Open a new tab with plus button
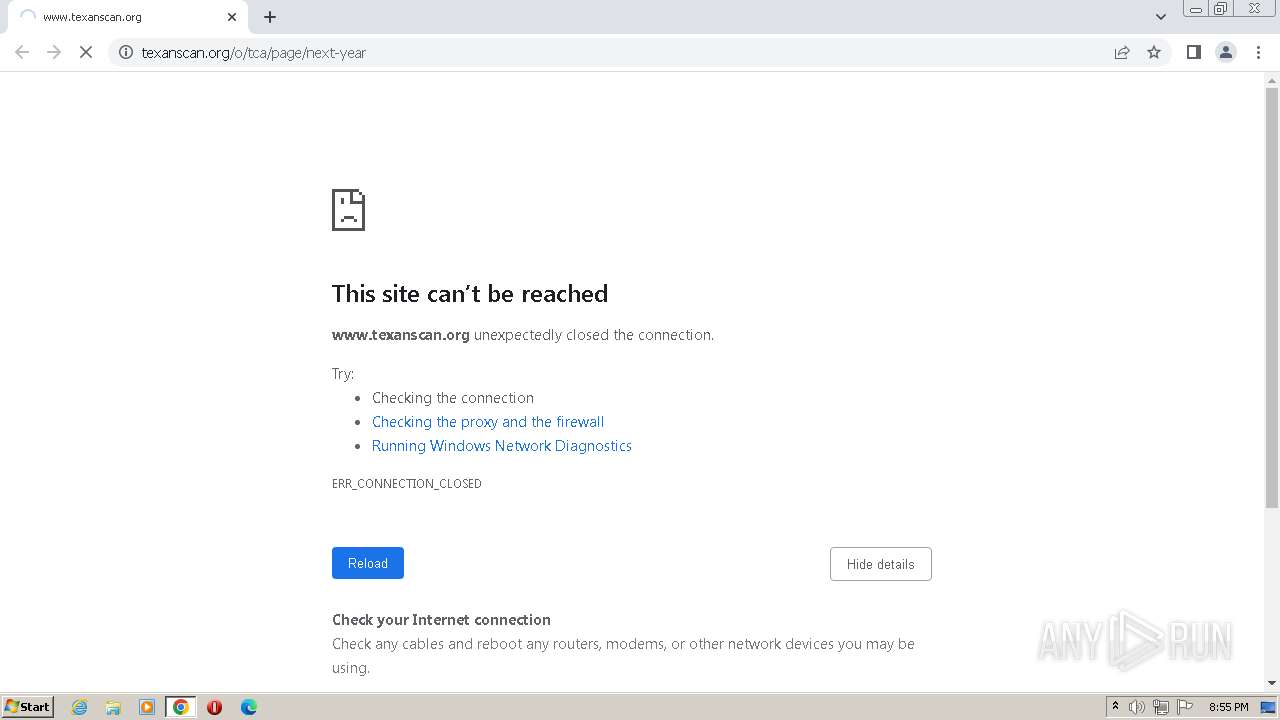 (270, 17)
